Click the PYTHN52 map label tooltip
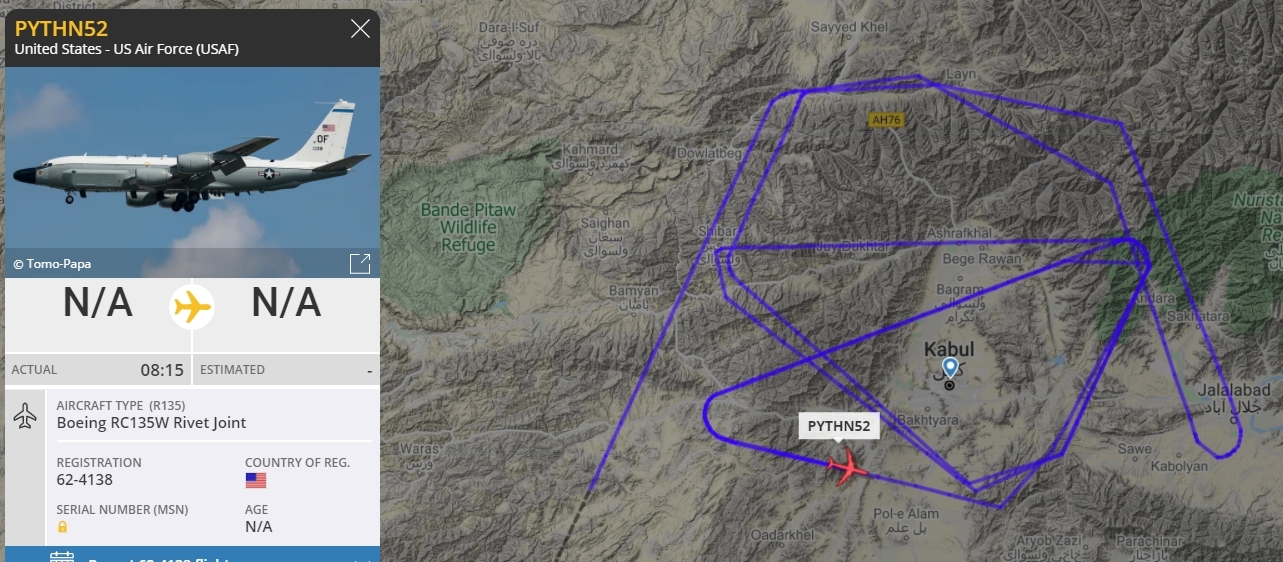 pyautogui.click(x=839, y=426)
